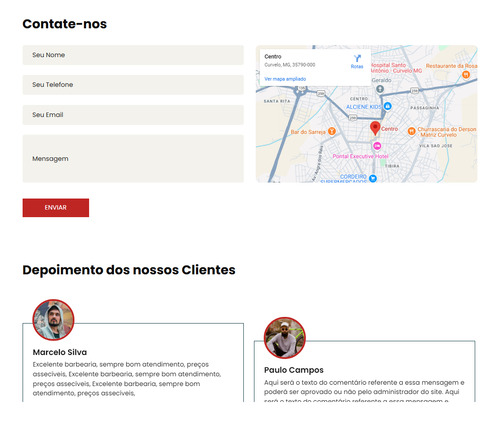
Task: Click into the Mensagem text area
Action: 133,159
